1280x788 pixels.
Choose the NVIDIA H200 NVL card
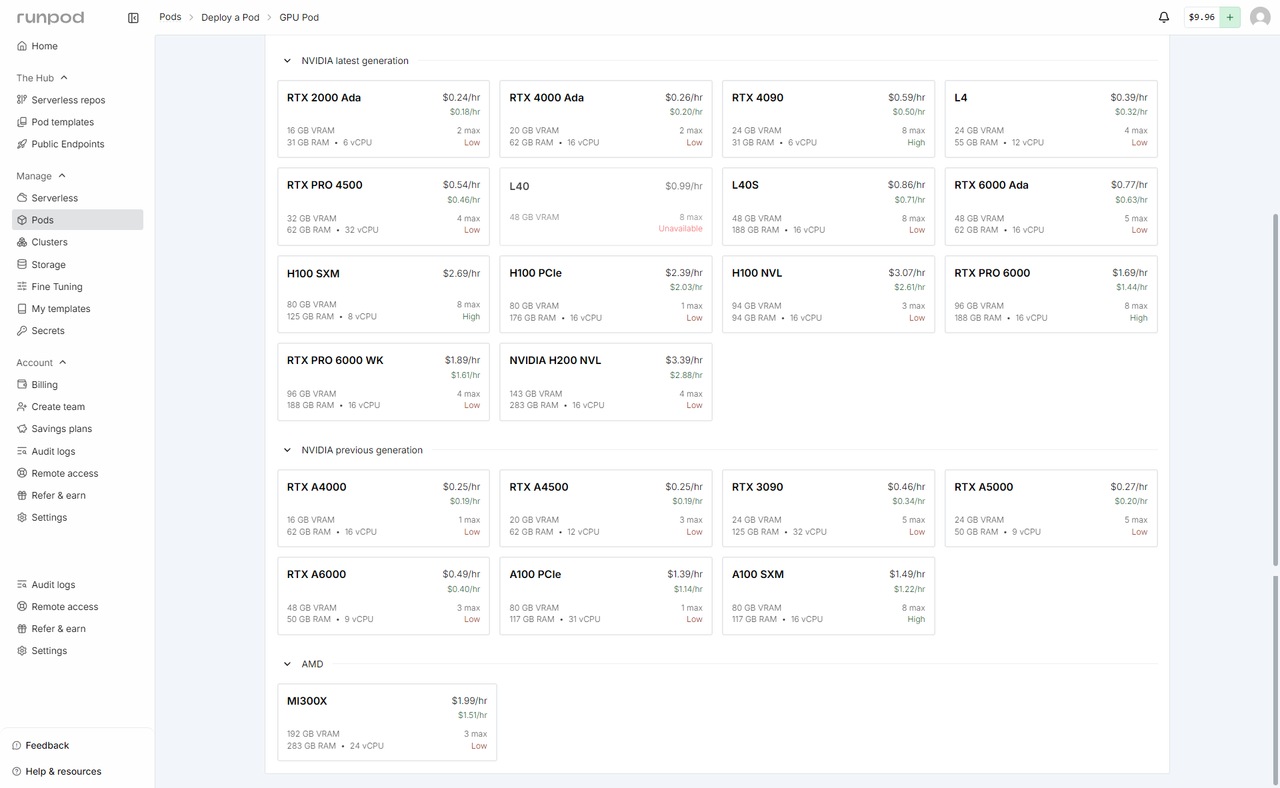coord(606,382)
